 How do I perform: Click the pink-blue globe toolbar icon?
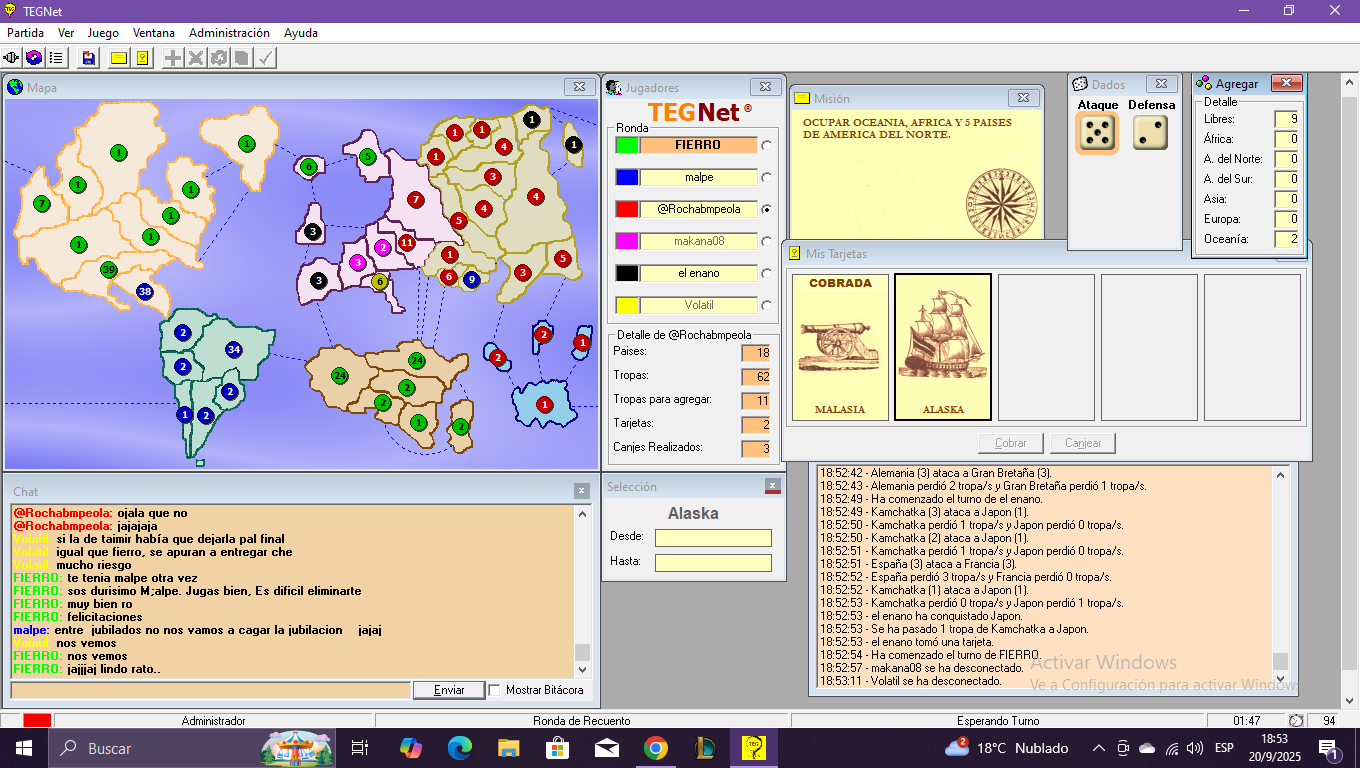34,58
